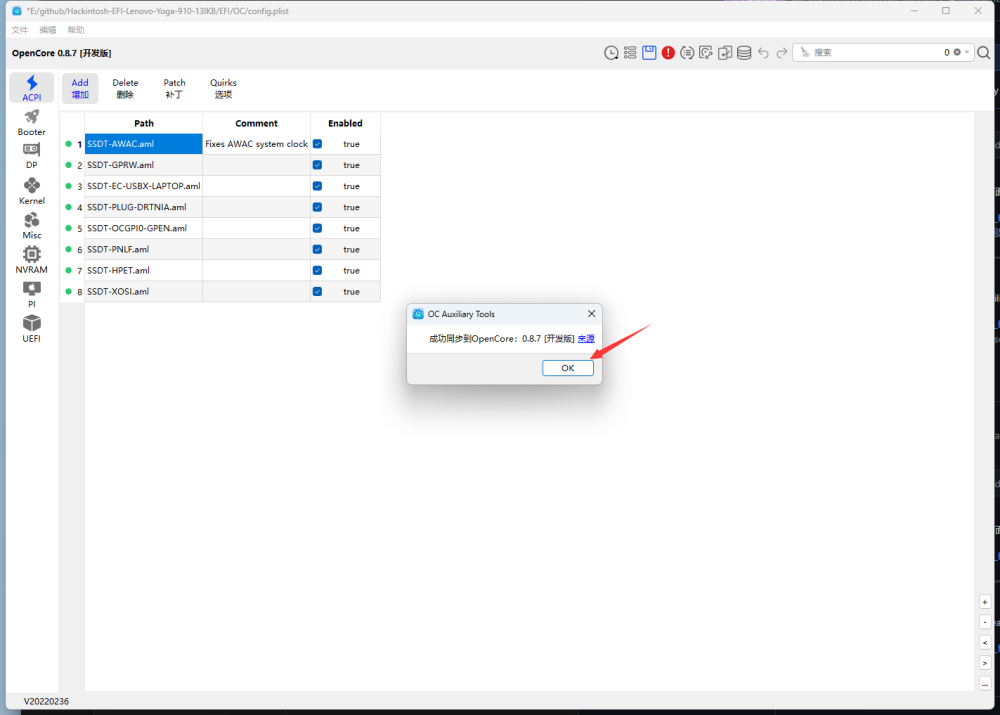Open the database icon in toolbar
Viewport: 1000px width, 715px height.
(744, 53)
